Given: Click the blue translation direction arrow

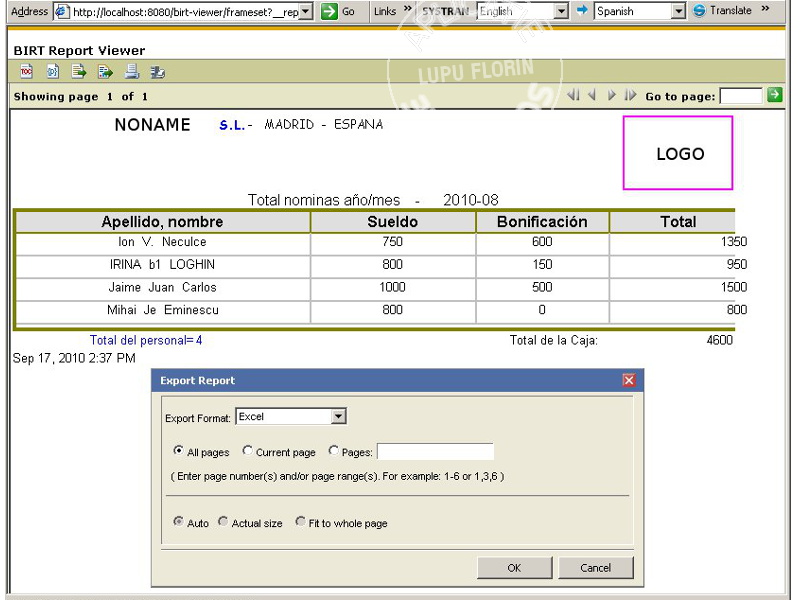Looking at the screenshot, I should [x=582, y=10].
